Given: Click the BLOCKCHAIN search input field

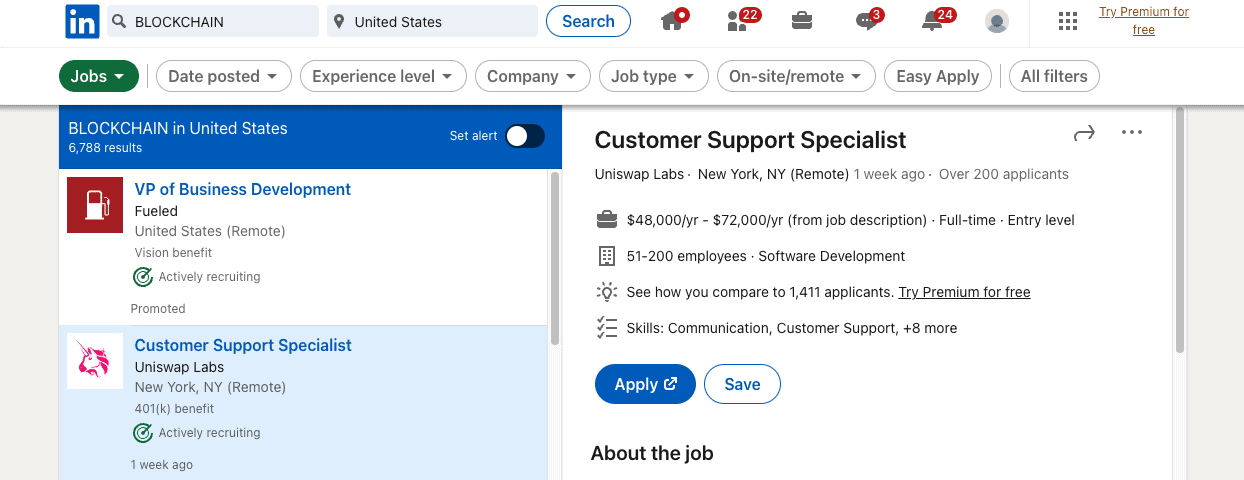Looking at the screenshot, I should [x=213, y=21].
